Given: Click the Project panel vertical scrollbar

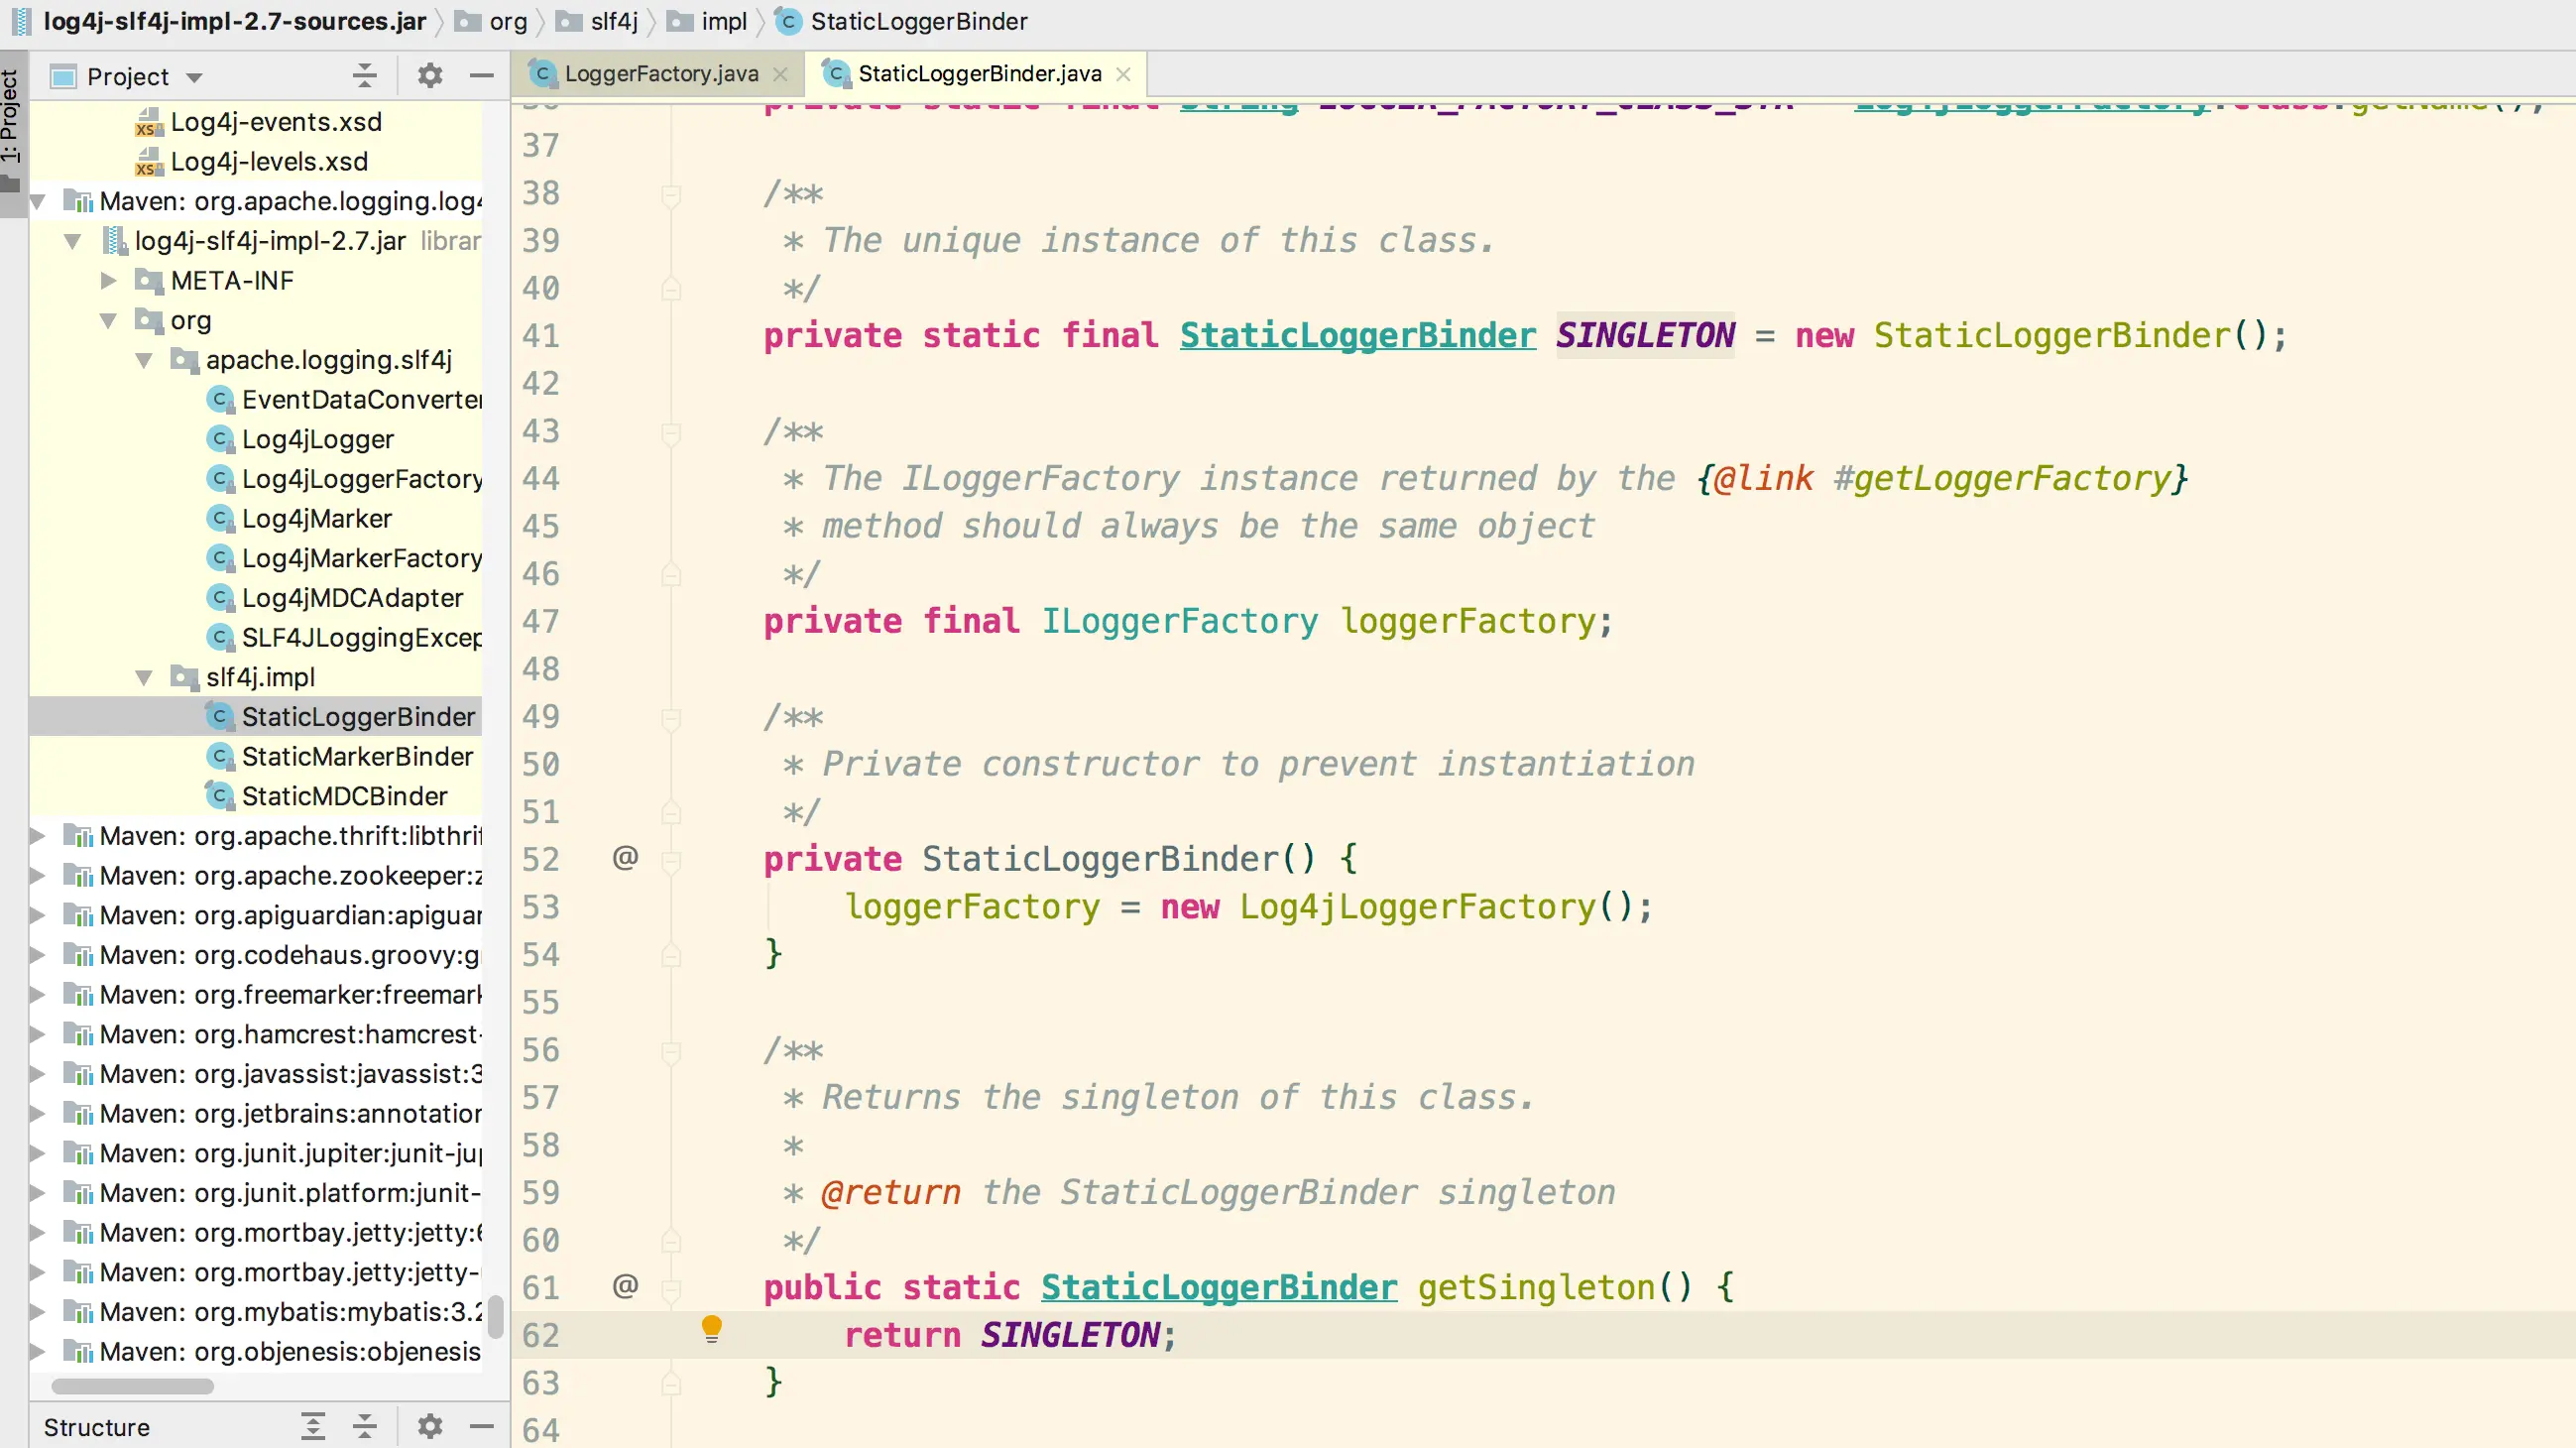Looking at the screenshot, I should click(495, 1316).
